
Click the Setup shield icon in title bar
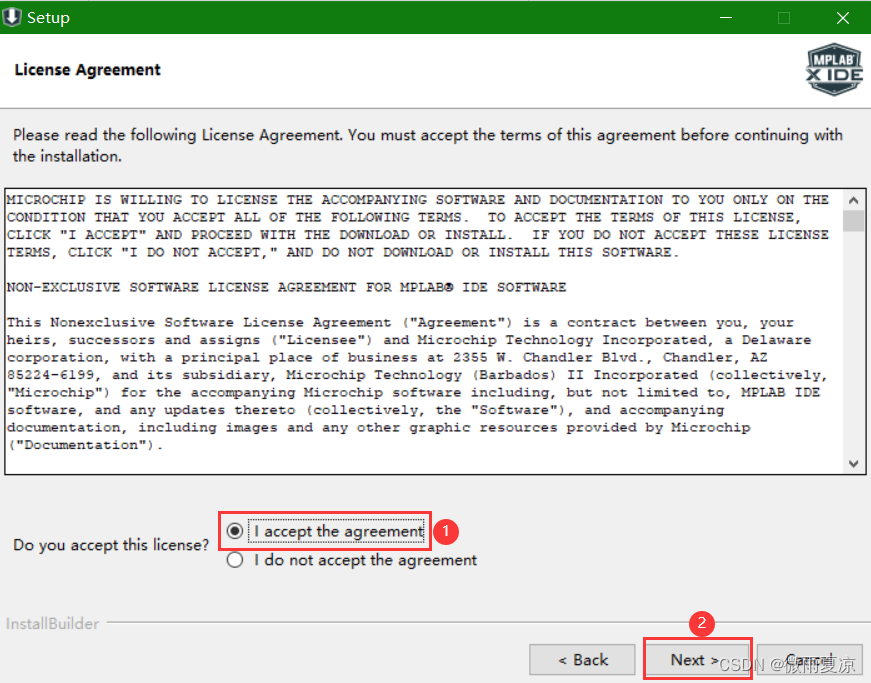coord(12,17)
